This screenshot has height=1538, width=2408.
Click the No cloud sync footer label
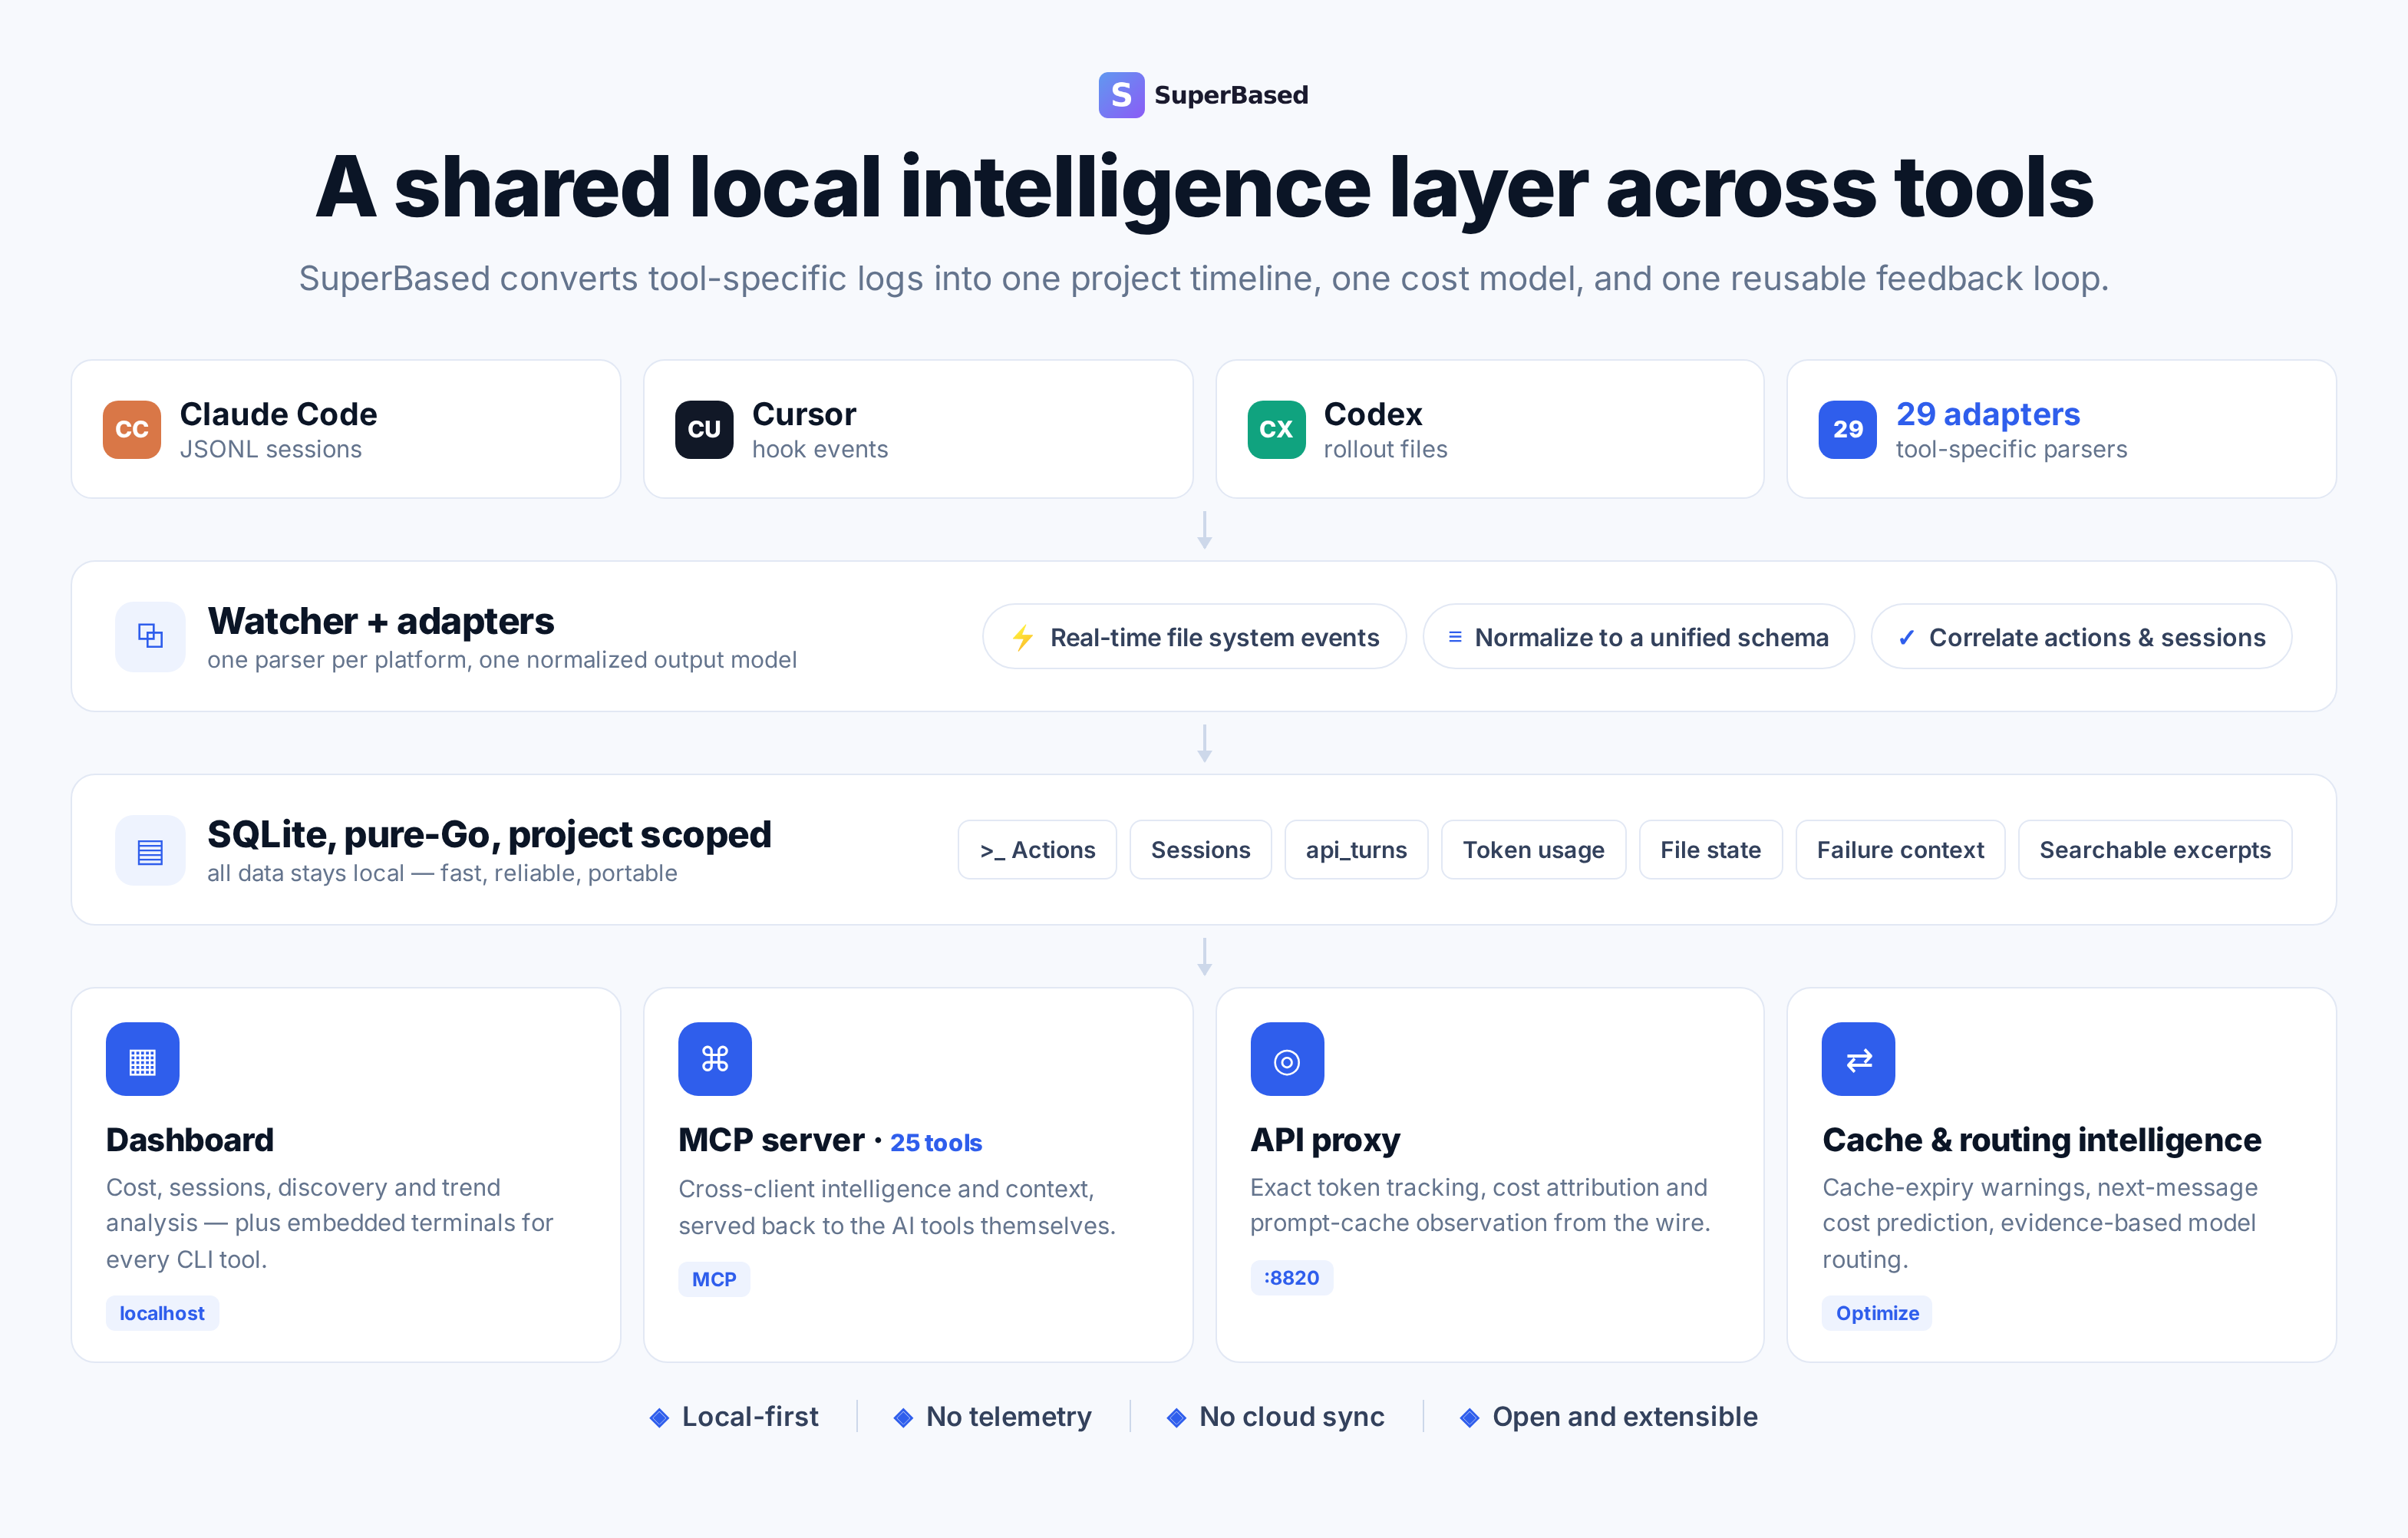tap(1291, 1417)
